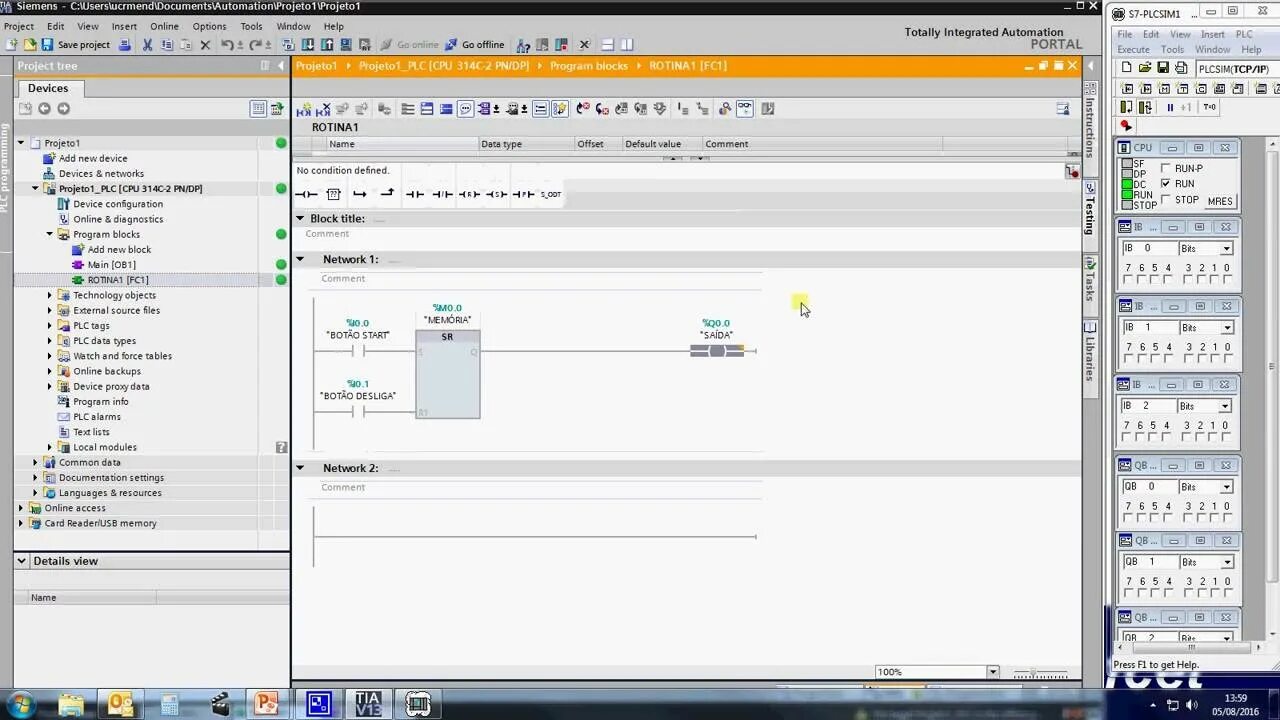This screenshot has width=1280, height=720.
Task: Toggle bit 7 checkbox of IB 0
Action: pos(1127,280)
